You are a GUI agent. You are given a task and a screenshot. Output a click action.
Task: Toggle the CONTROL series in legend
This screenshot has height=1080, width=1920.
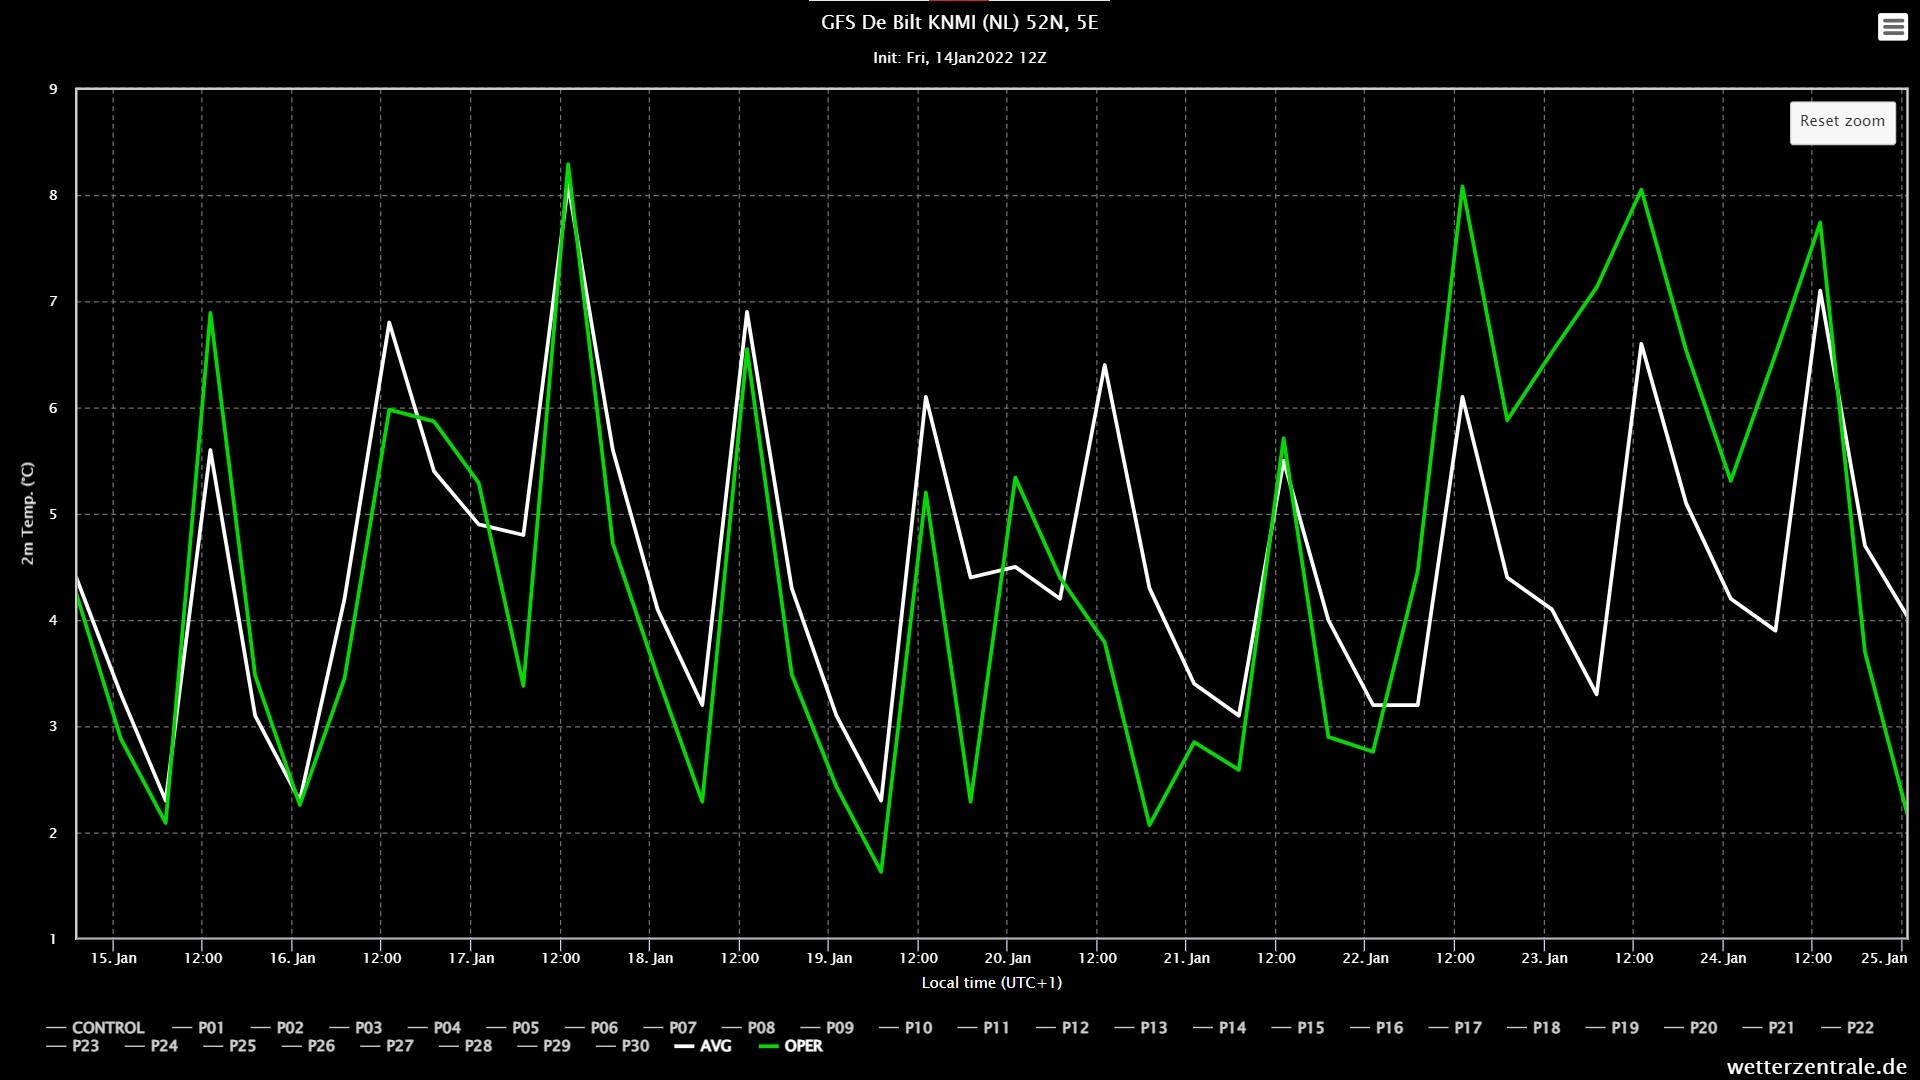click(107, 1028)
